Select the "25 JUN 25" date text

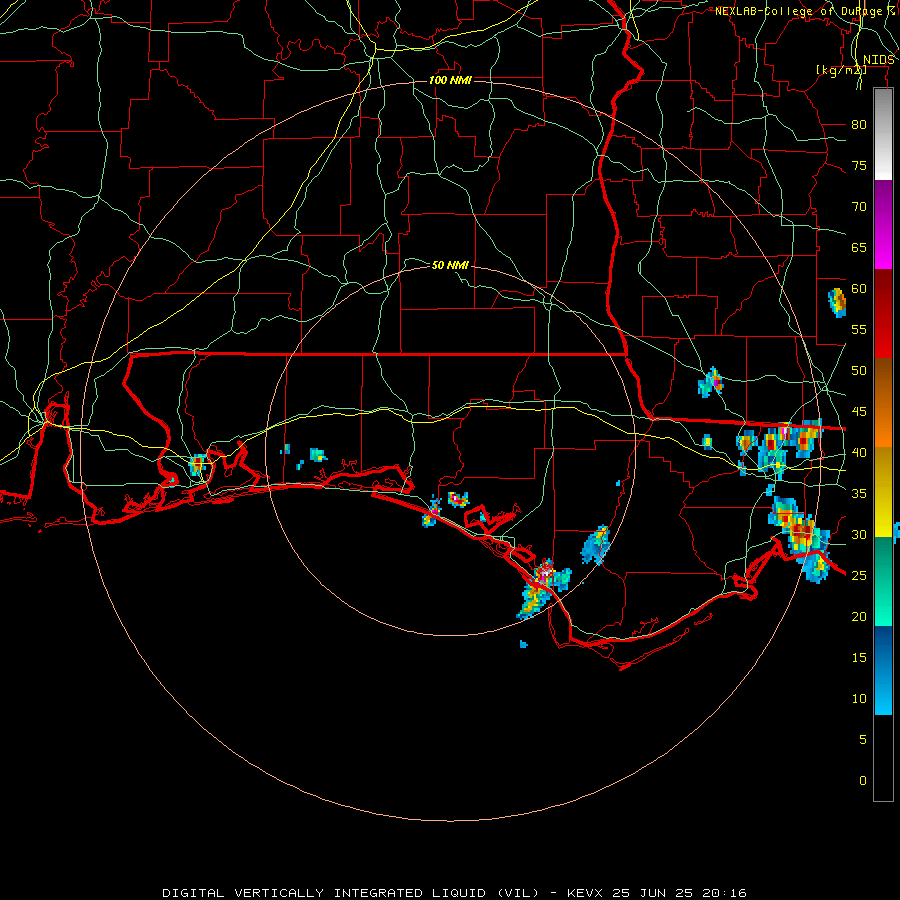(x=653, y=893)
